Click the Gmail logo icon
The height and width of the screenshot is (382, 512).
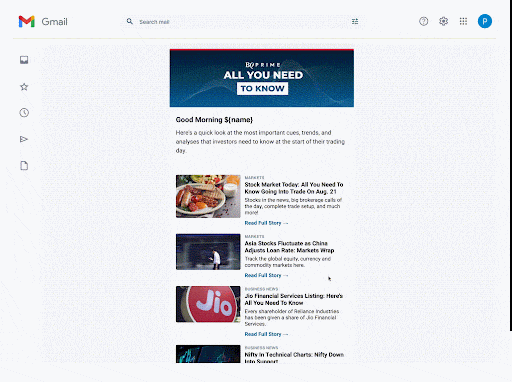coord(27,22)
